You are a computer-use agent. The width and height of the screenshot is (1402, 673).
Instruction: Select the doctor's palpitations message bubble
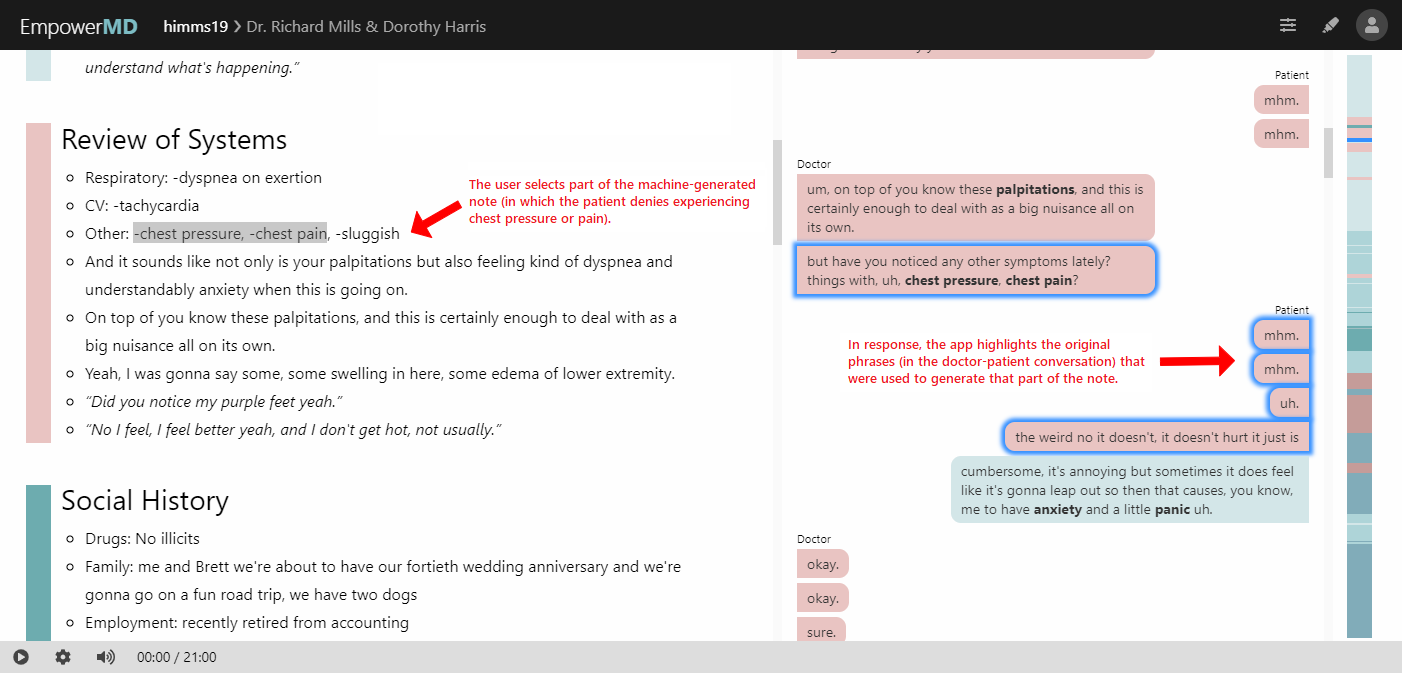(x=975, y=208)
